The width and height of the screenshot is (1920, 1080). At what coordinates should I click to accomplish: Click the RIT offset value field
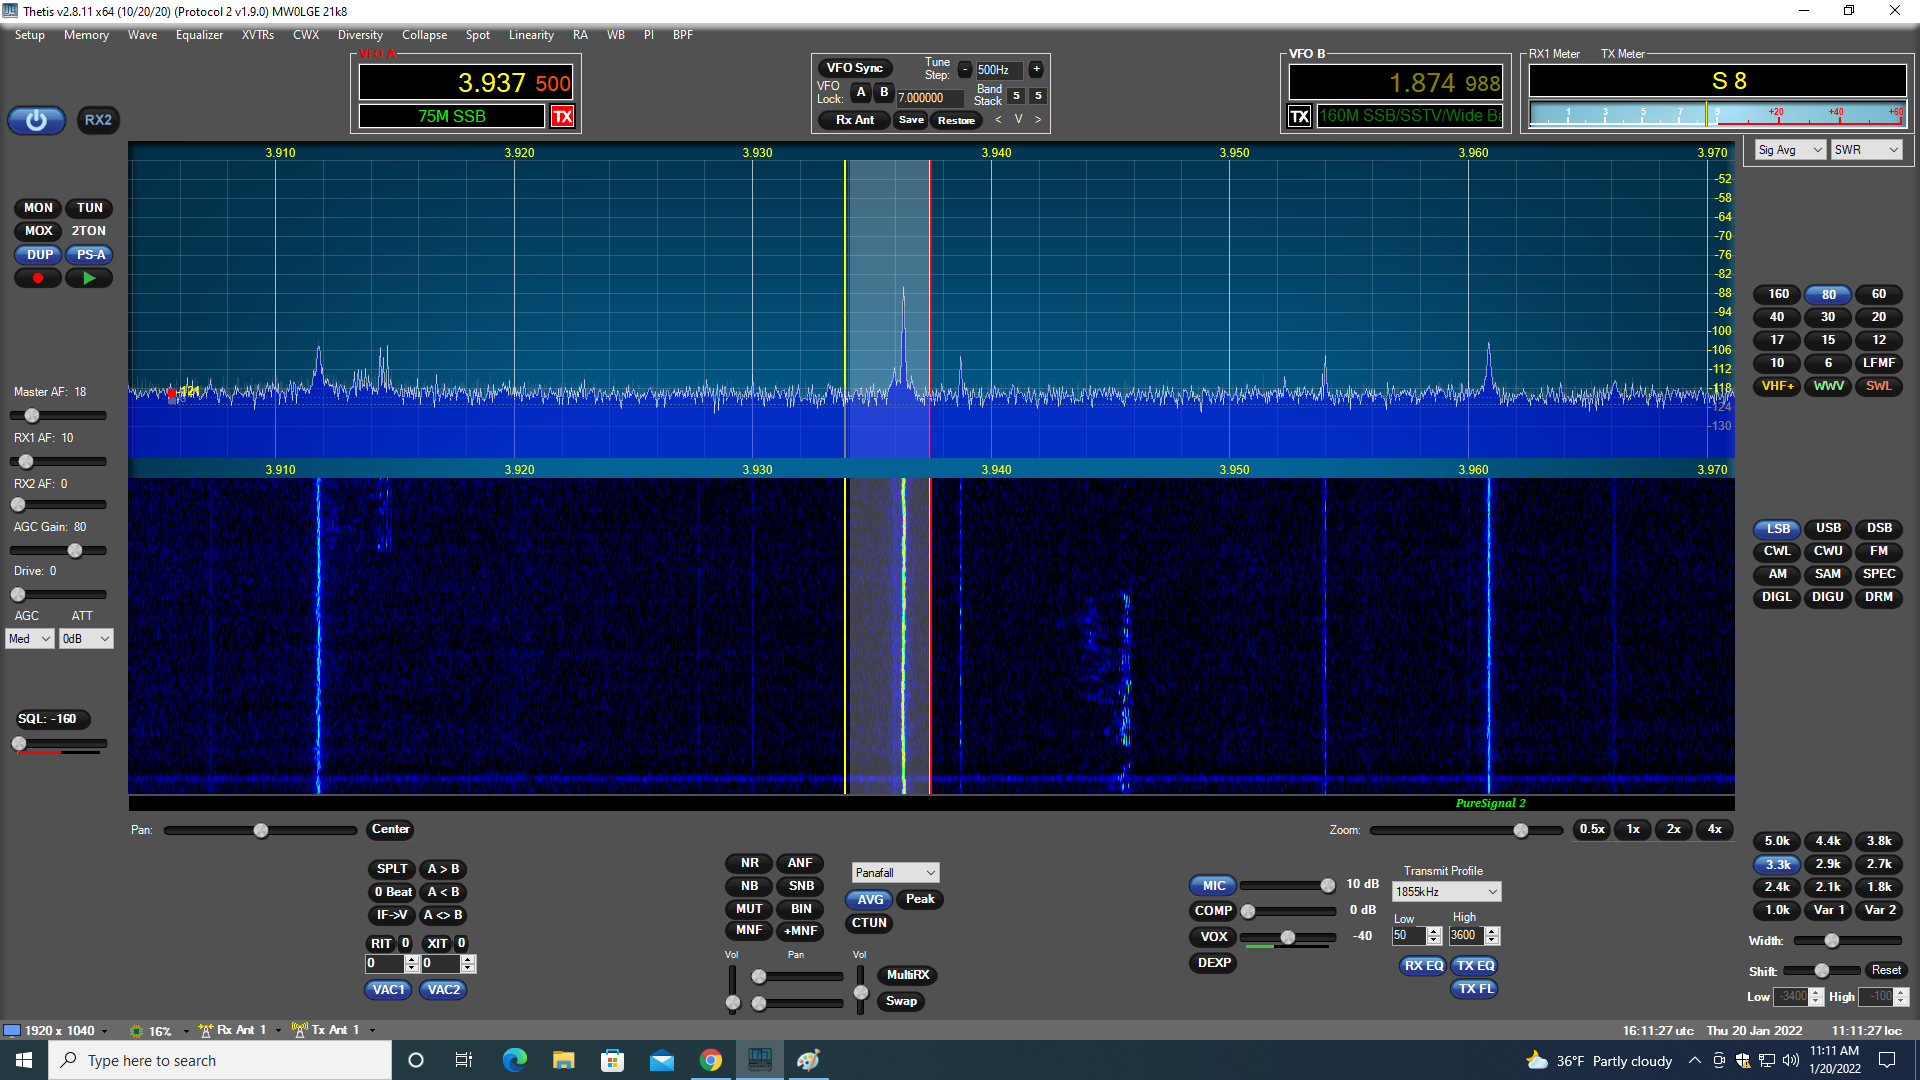click(x=384, y=964)
